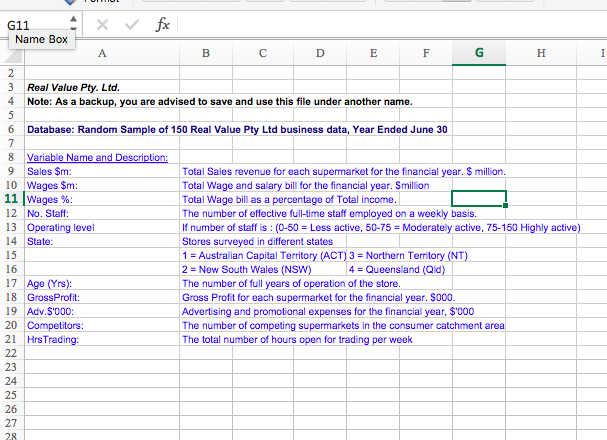Click the confirm checkmark icon in formula bar

(132, 25)
